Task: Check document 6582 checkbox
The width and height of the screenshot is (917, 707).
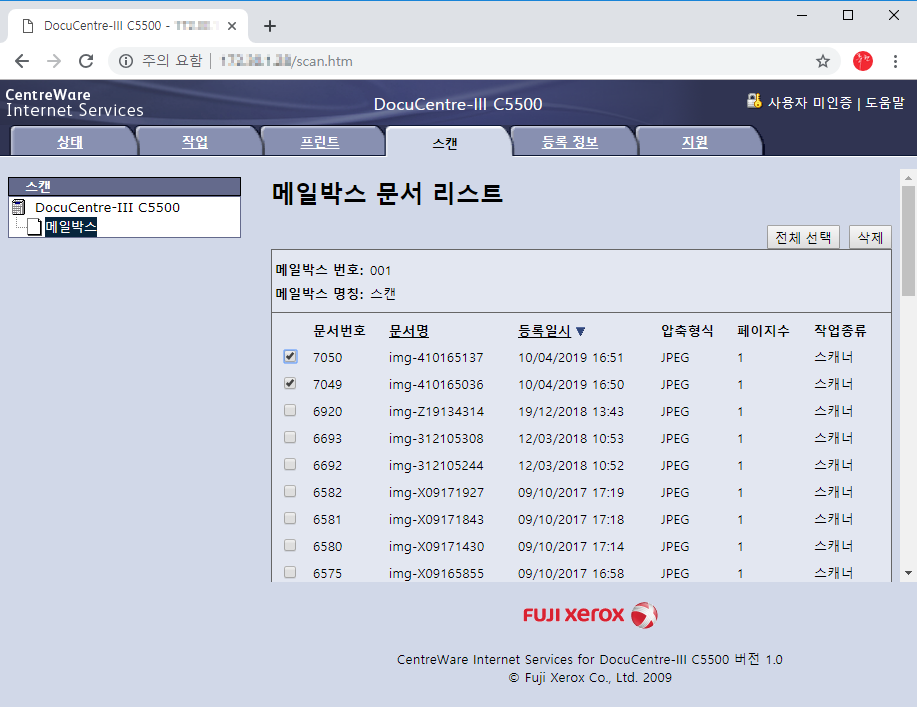Action: pos(290,491)
